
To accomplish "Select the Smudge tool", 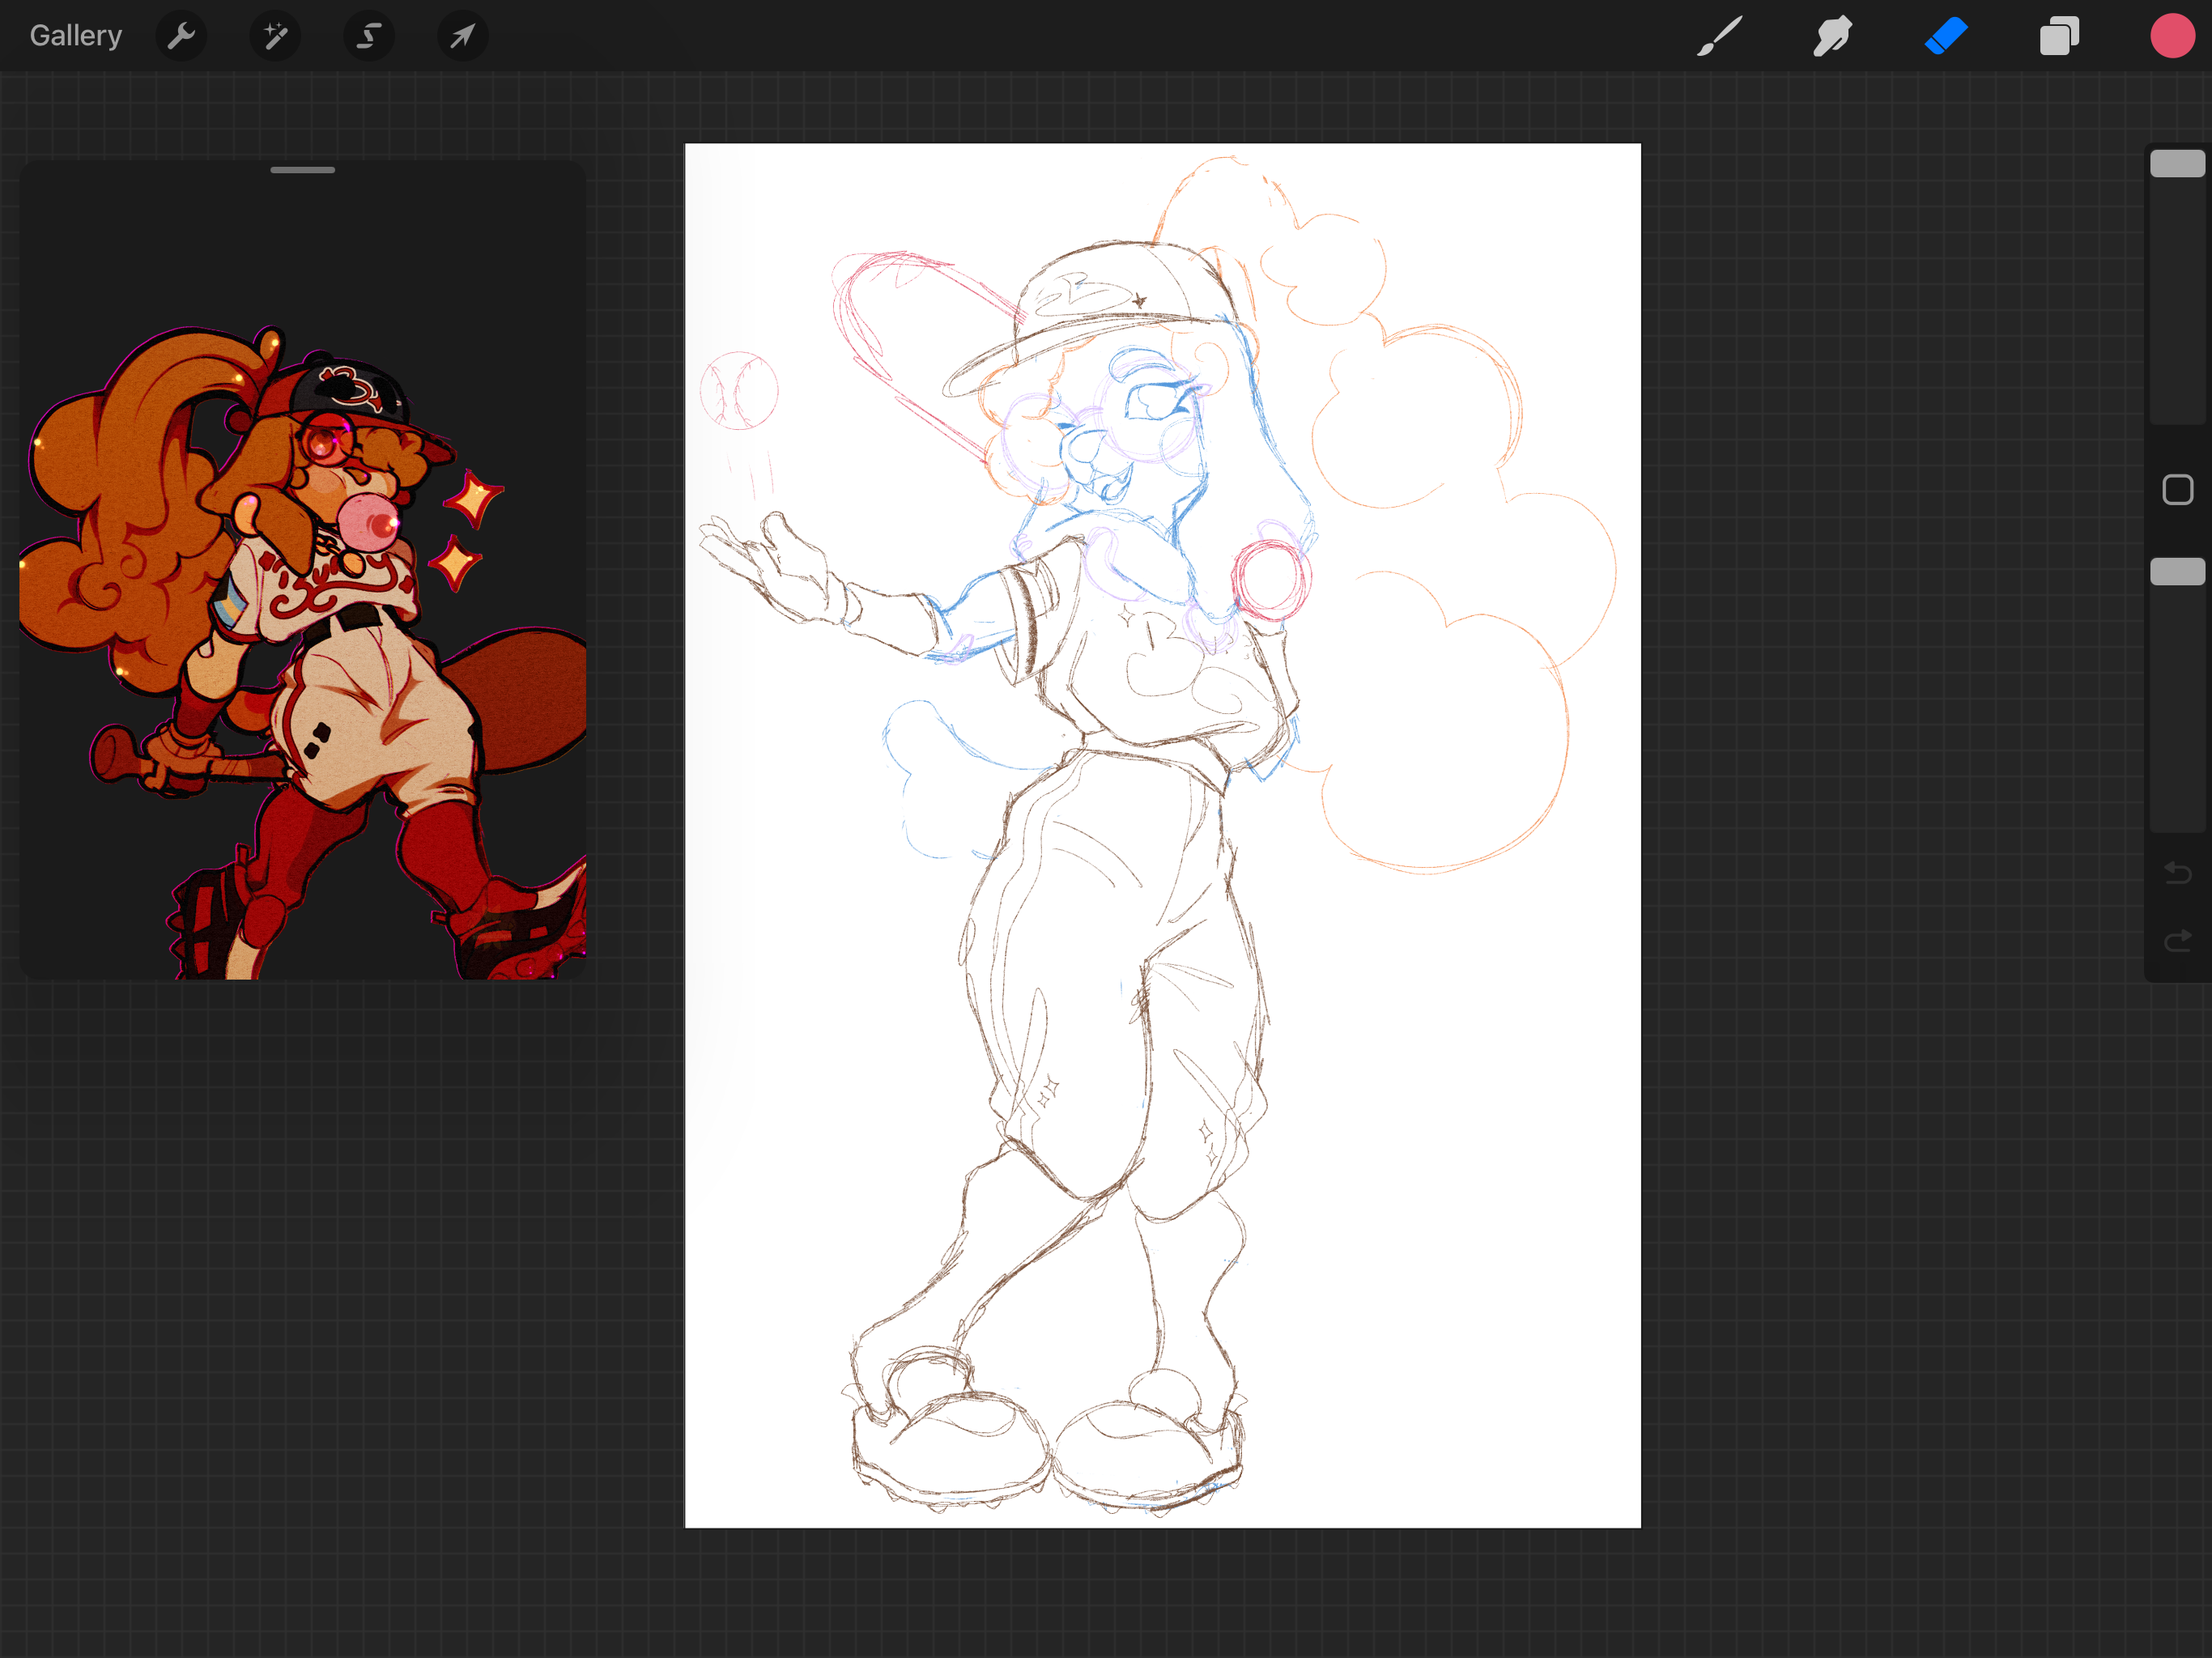I will pyautogui.click(x=1832, y=36).
